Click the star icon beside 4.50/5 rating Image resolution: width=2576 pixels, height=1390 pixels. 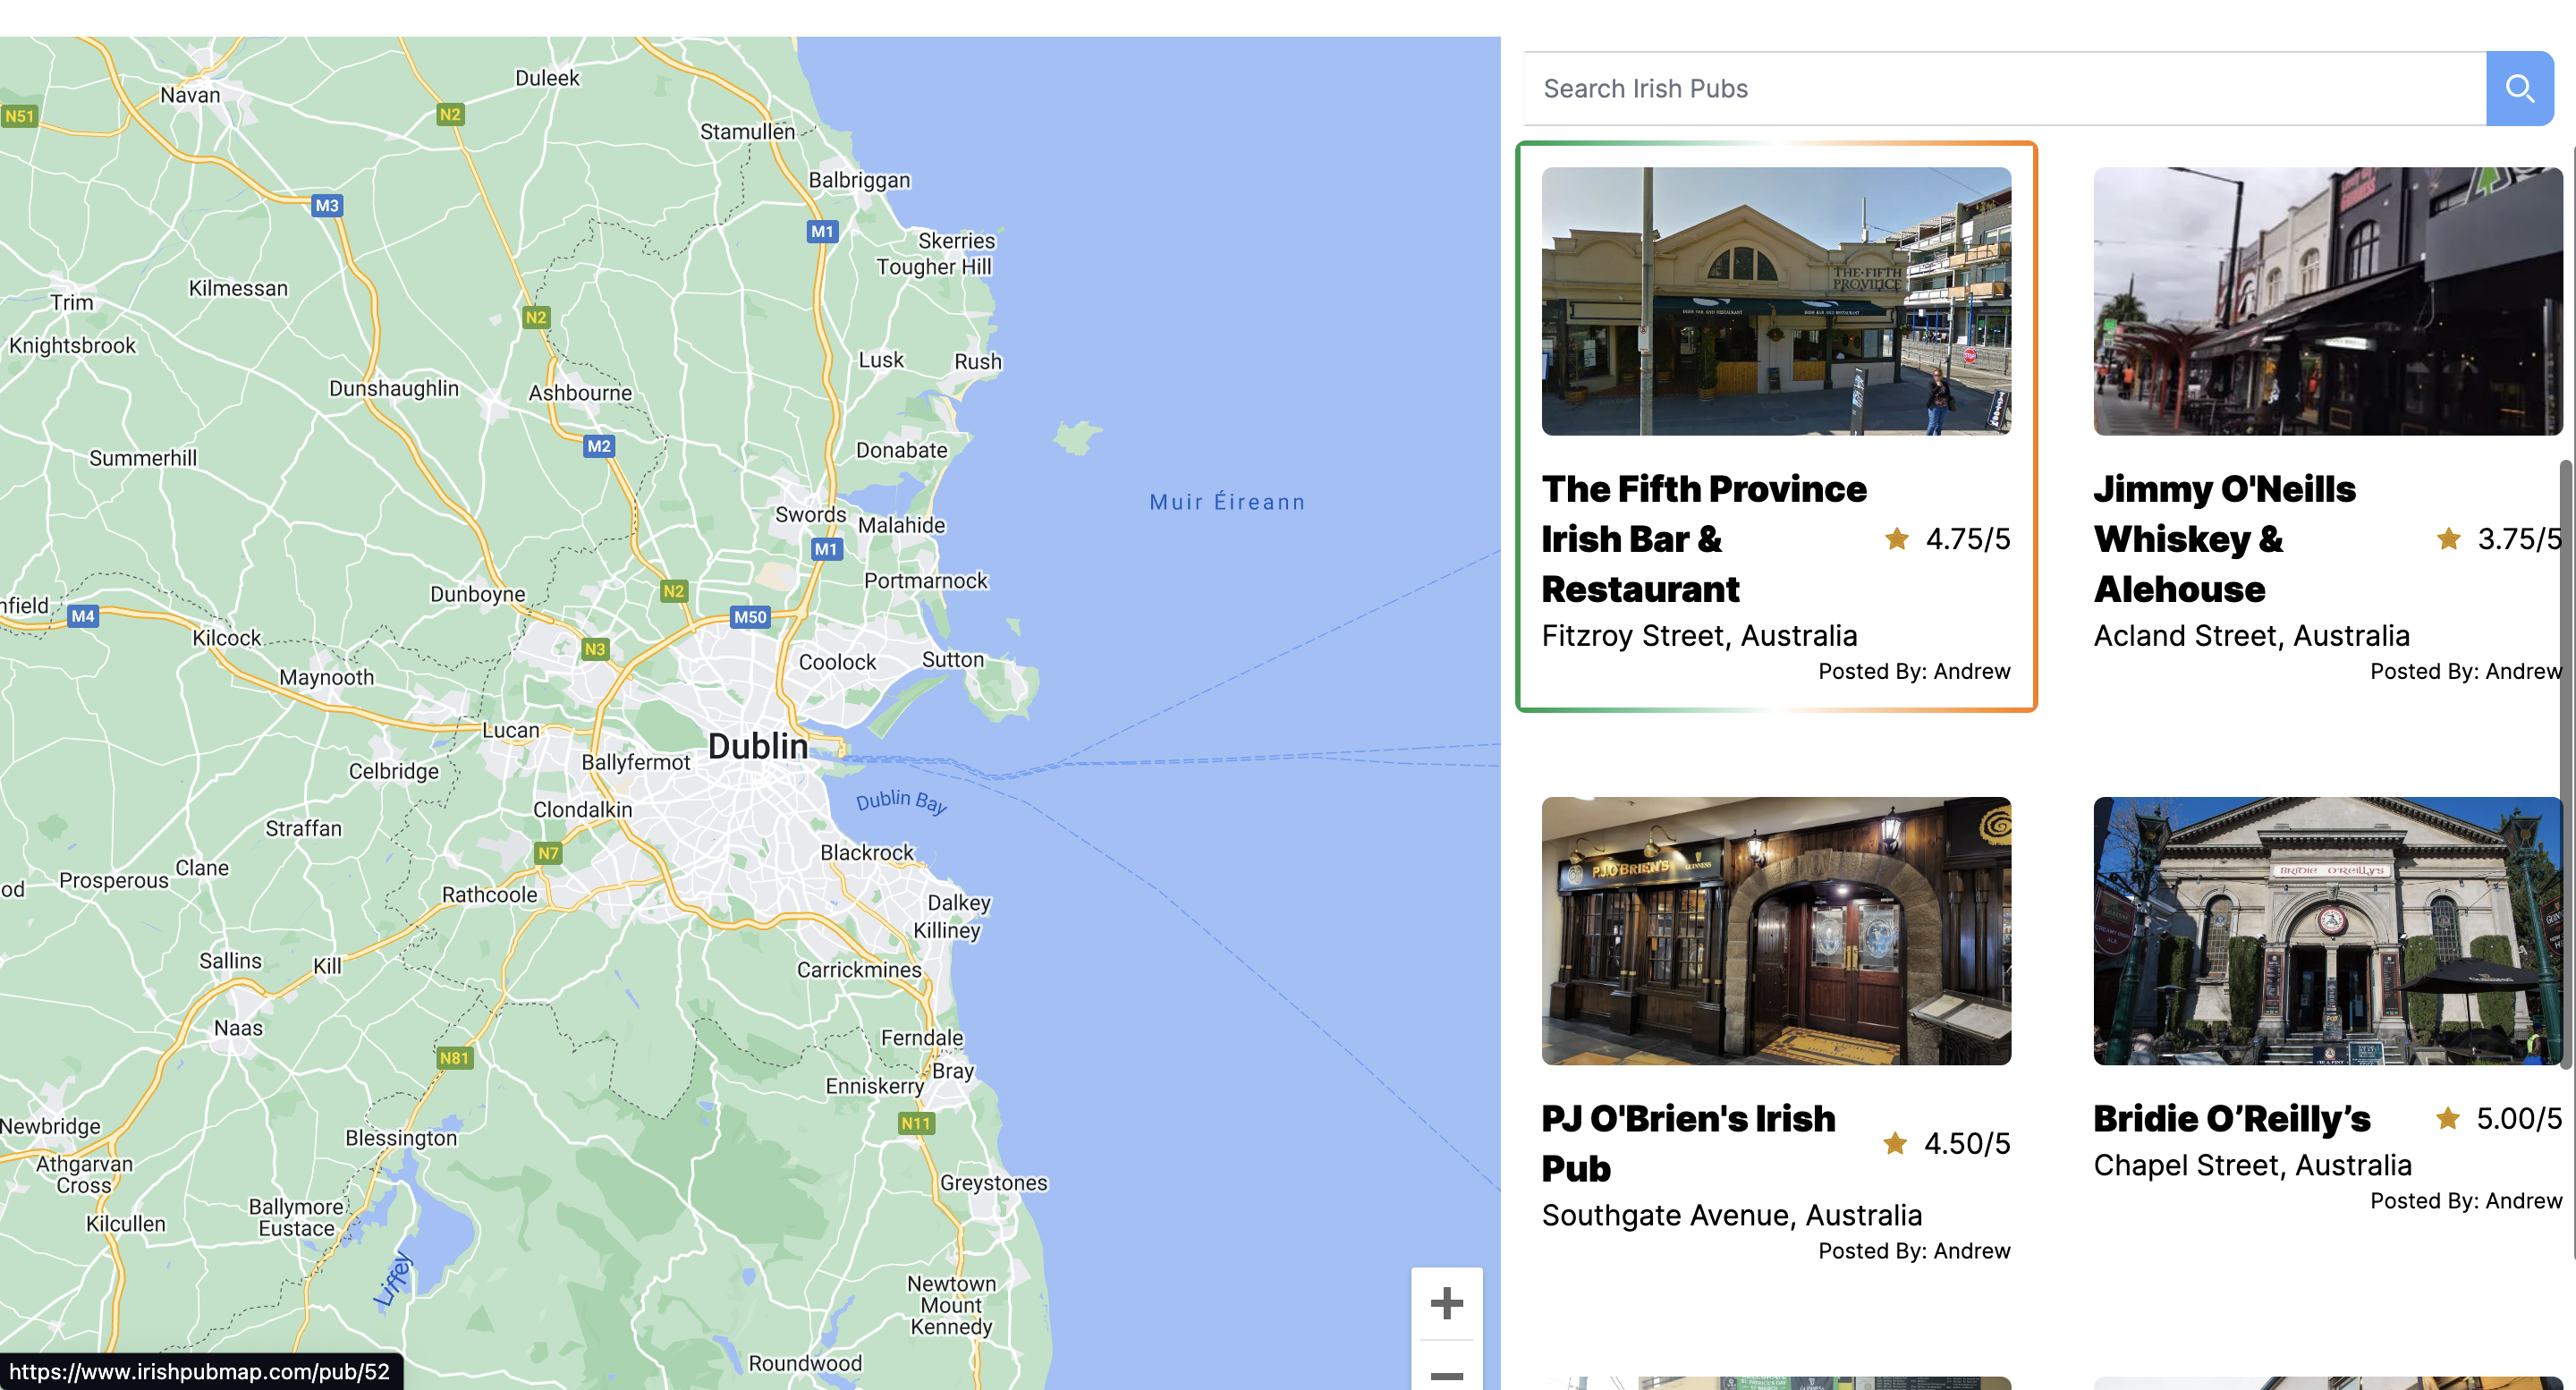click(1894, 1143)
